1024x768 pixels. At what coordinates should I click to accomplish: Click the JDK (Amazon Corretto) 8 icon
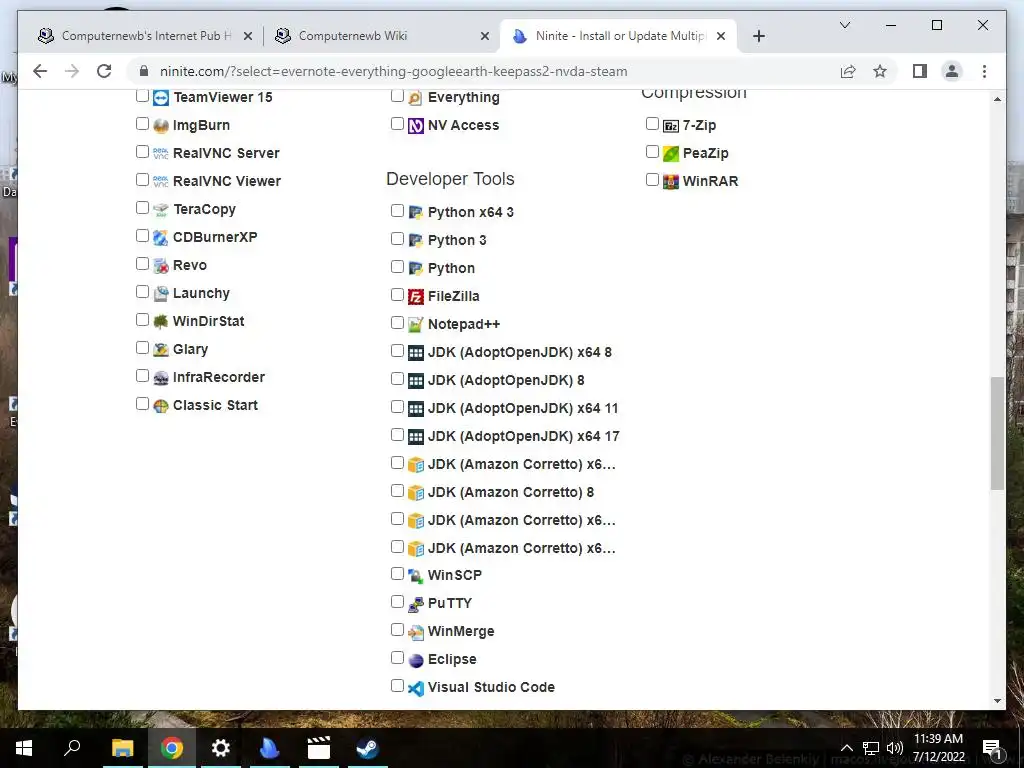pos(415,492)
